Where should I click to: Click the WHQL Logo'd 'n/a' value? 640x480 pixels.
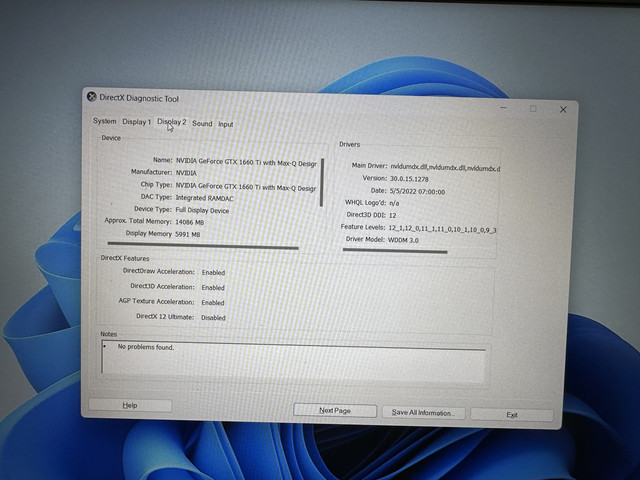click(394, 203)
